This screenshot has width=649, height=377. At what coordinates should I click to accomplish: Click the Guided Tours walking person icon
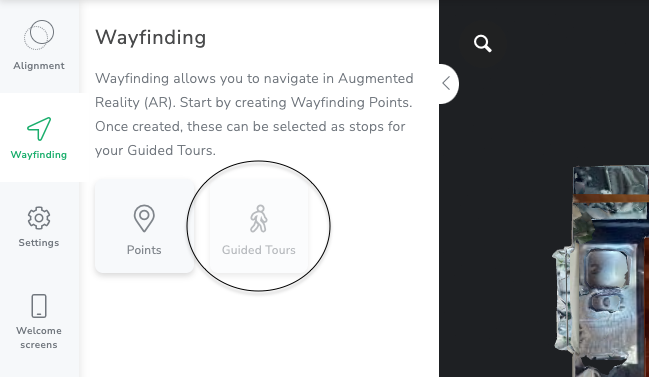click(x=259, y=218)
